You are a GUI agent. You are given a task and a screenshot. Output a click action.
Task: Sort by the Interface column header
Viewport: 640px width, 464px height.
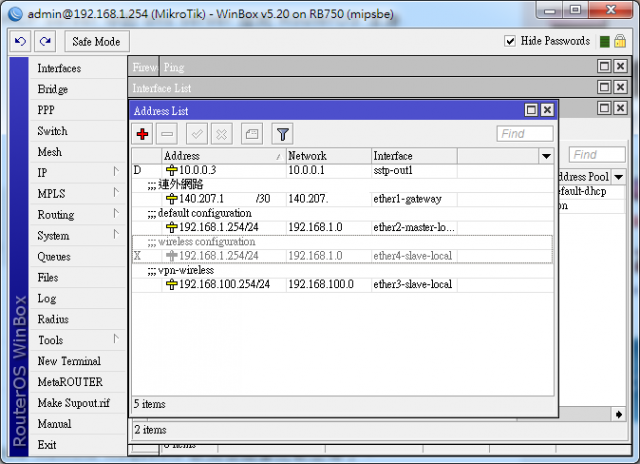pos(414,156)
